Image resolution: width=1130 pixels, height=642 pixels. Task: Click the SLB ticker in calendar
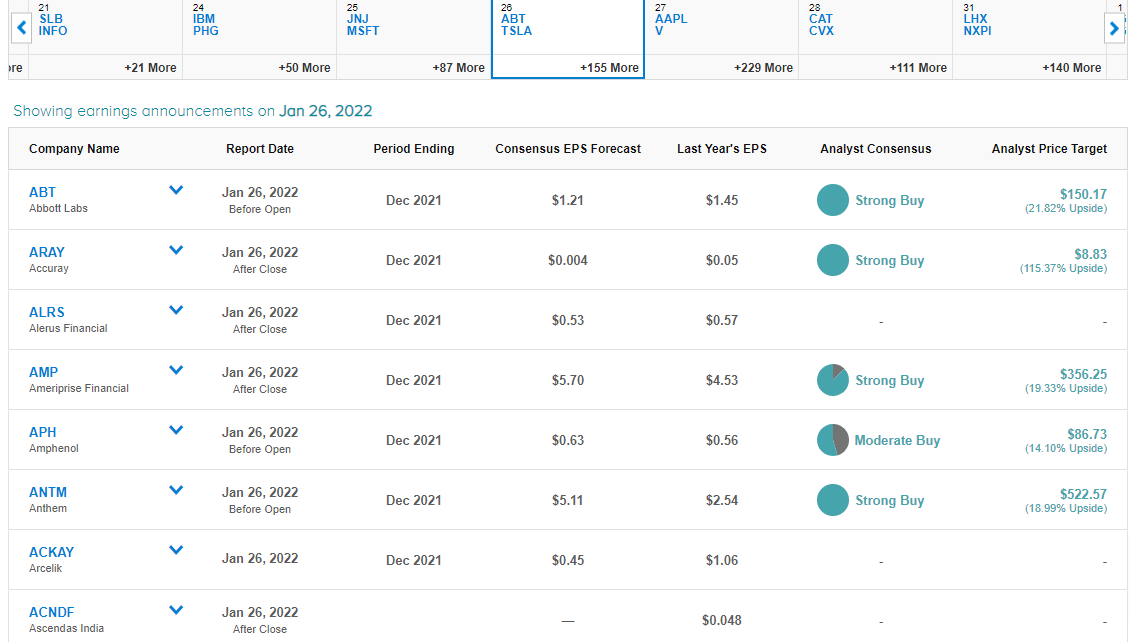(50, 19)
